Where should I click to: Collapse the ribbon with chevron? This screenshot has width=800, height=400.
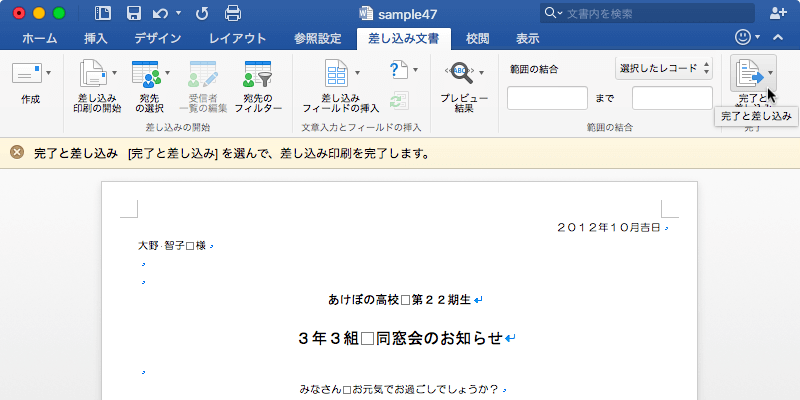778,37
